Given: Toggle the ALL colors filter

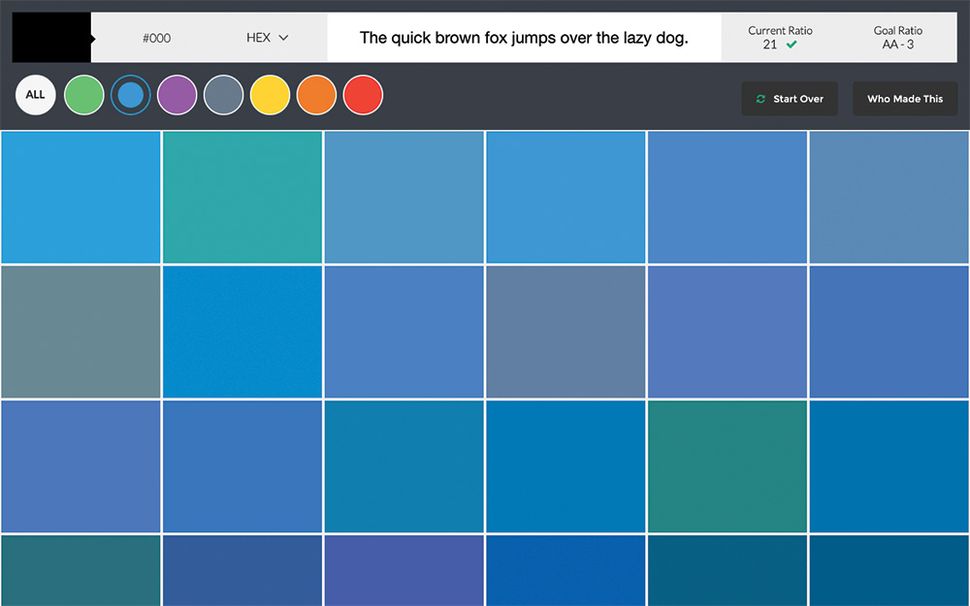Looking at the screenshot, I should click(x=35, y=94).
